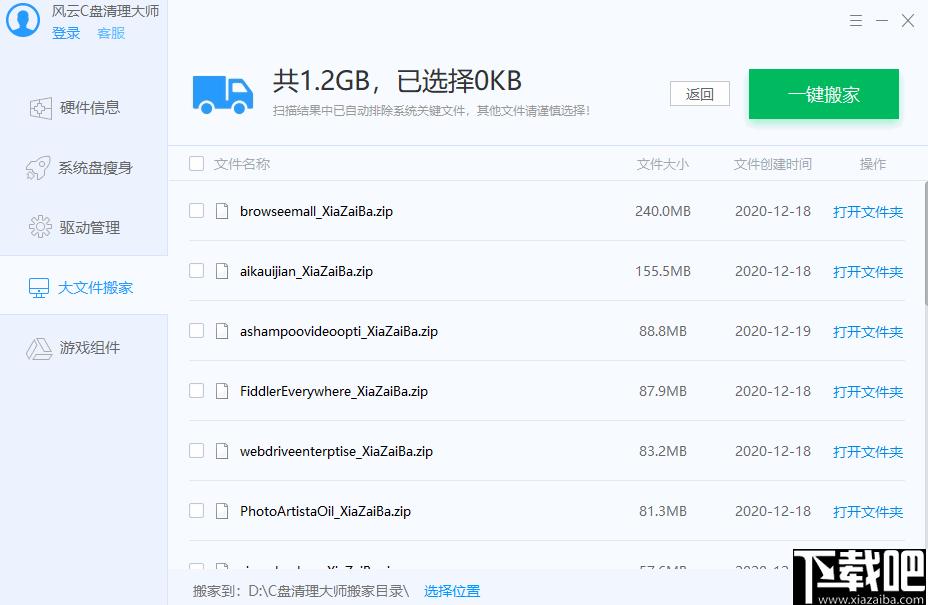Check webdriveenterptise_XiaZaiBa.zip checkbox
Image resolution: width=928 pixels, height=605 pixels.
pos(196,450)
